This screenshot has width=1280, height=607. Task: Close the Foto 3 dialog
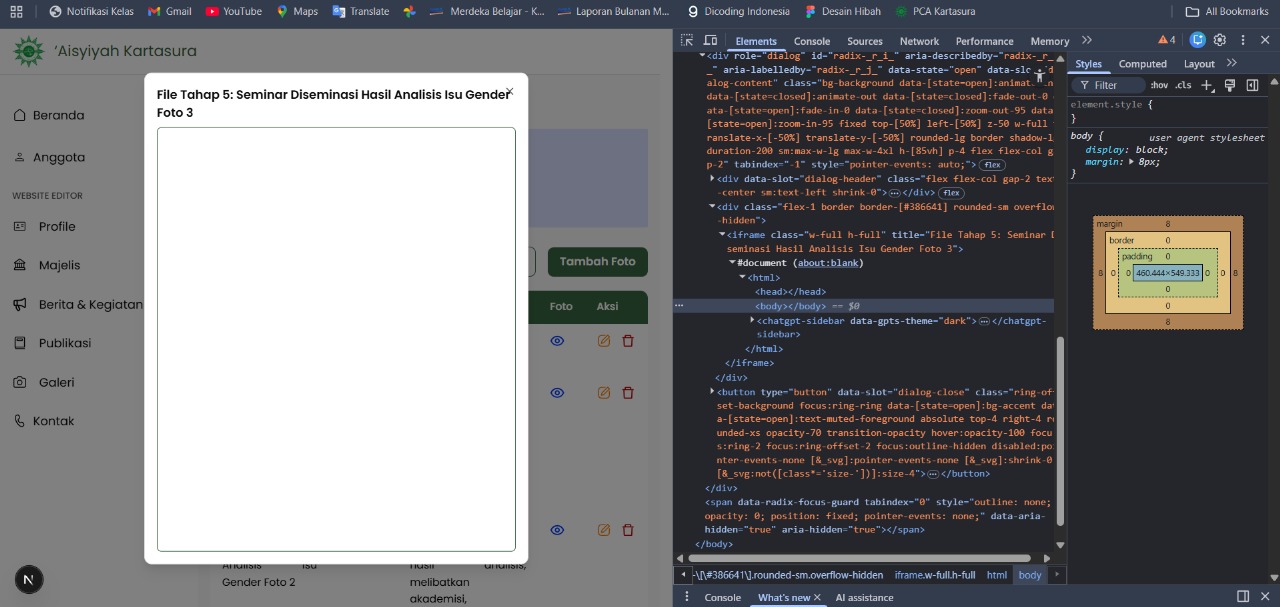pos(510,92)
